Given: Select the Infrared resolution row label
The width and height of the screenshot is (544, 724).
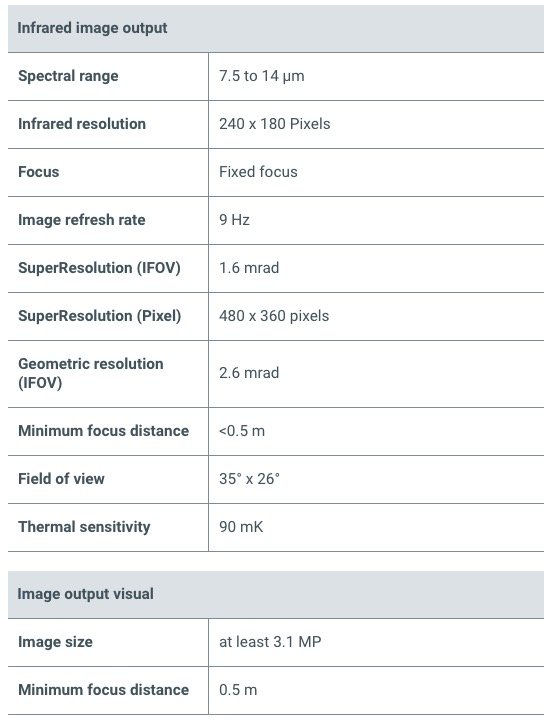Looking at the screenshot, I should point(82,124).
